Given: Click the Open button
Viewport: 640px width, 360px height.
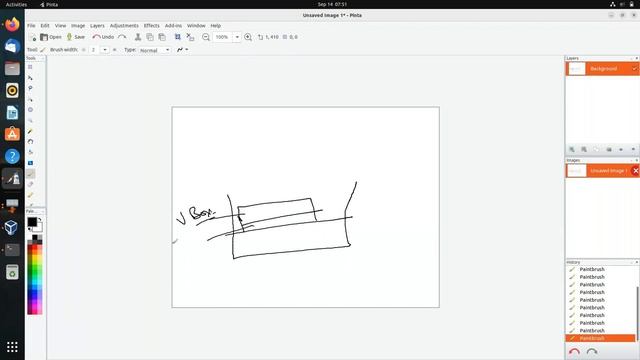Looking at the screenshot, I should point(51,37).
